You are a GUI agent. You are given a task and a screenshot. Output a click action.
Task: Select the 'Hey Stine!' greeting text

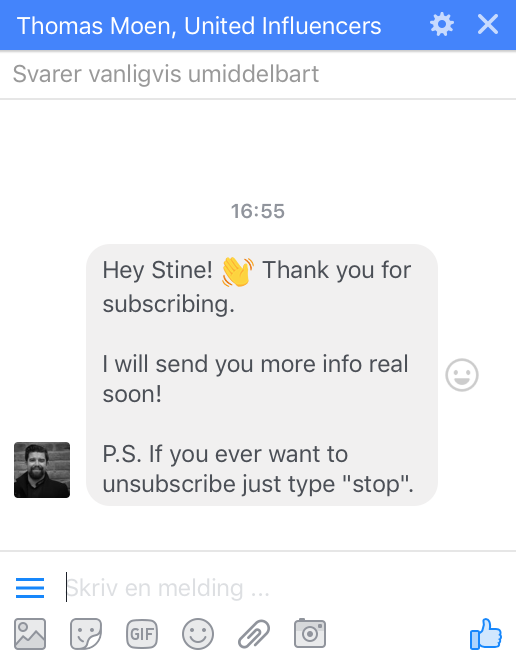tap(158, 270)
